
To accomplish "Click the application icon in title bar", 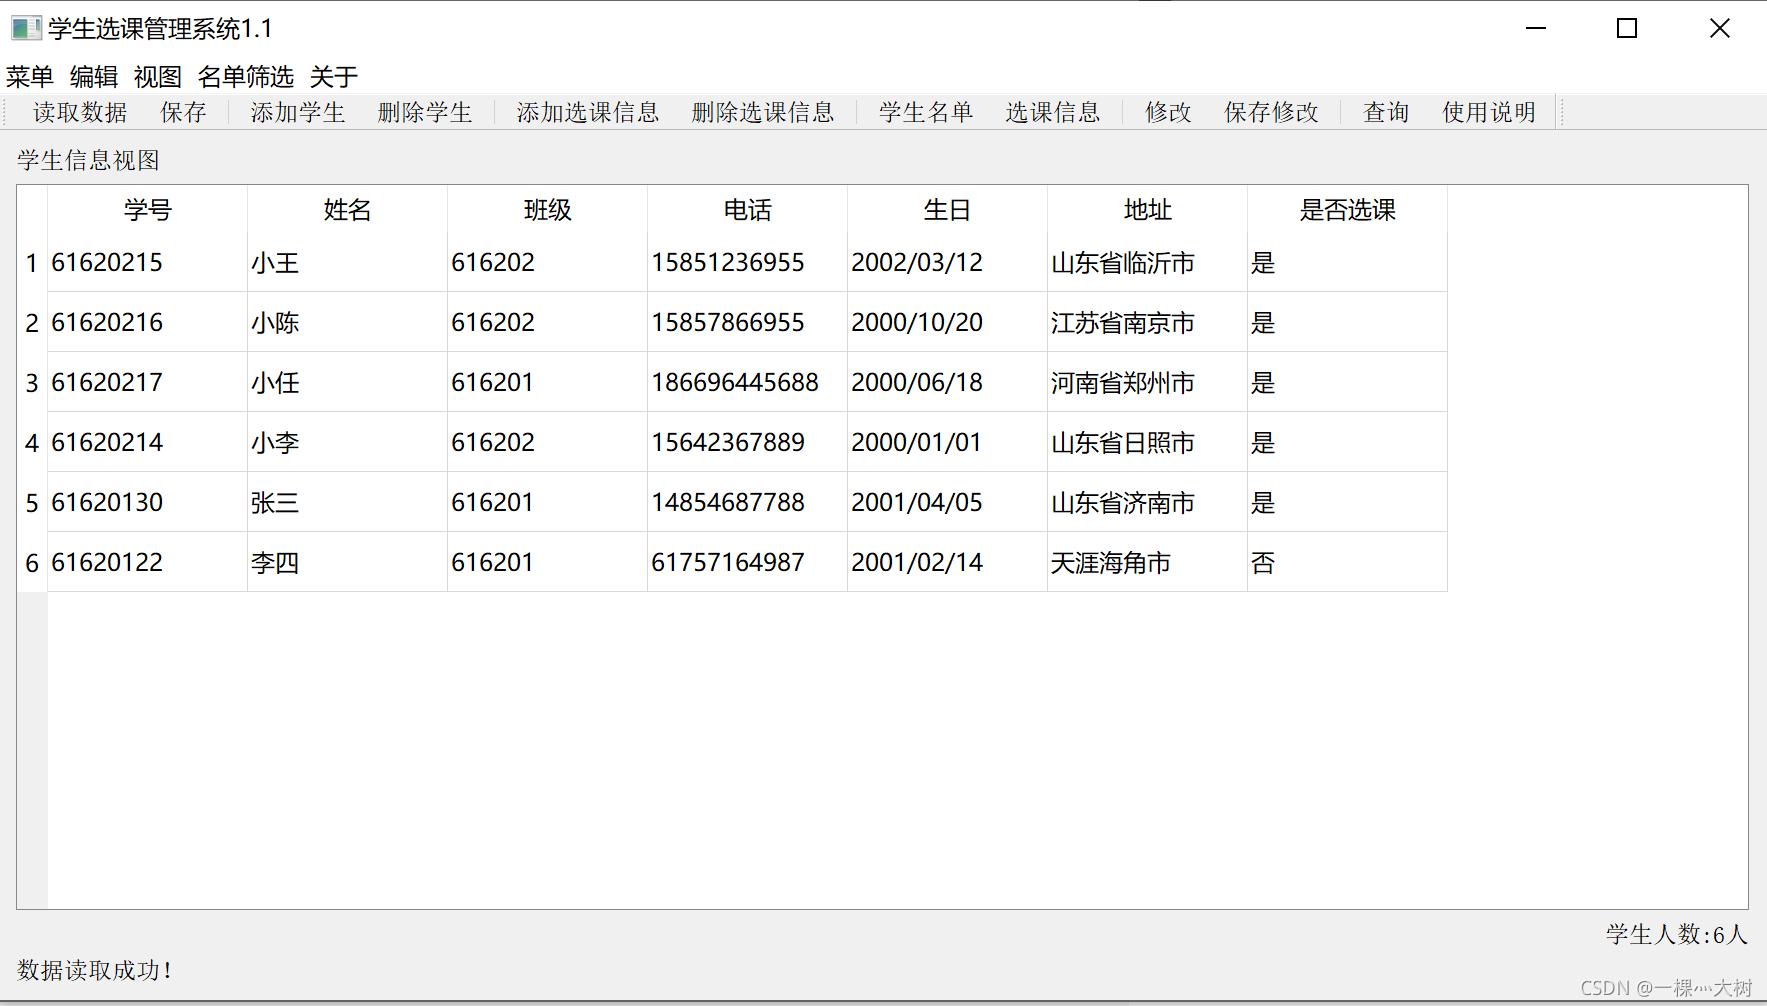I will [26, 28].
